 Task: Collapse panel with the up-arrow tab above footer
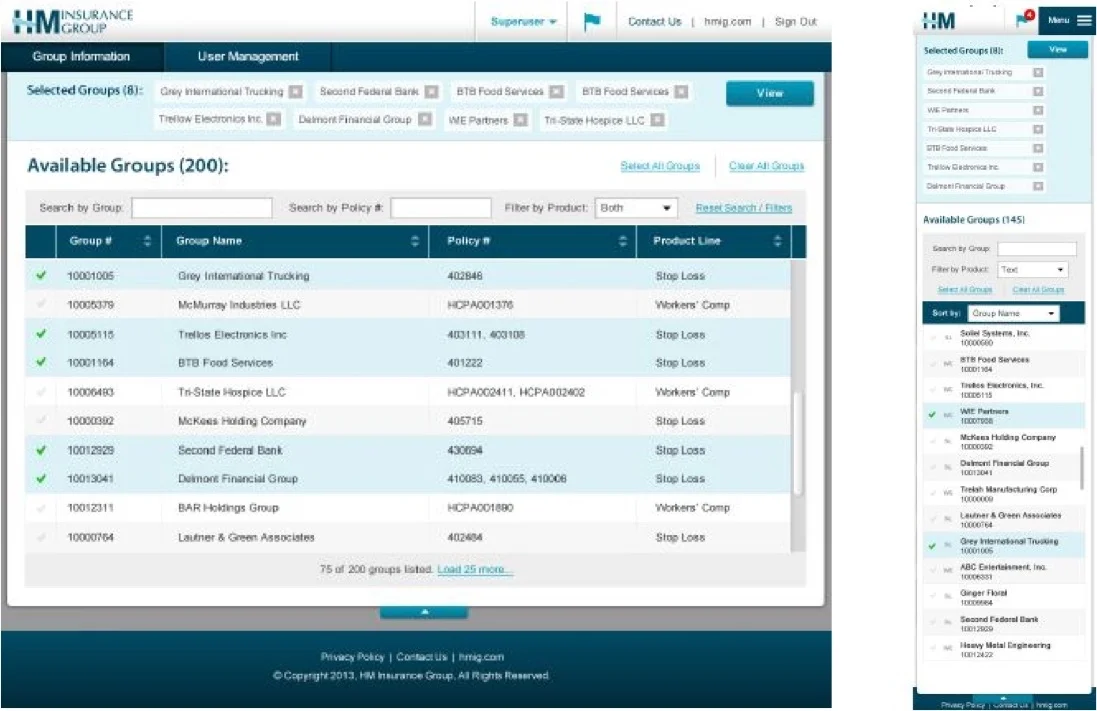coord(424,612)
